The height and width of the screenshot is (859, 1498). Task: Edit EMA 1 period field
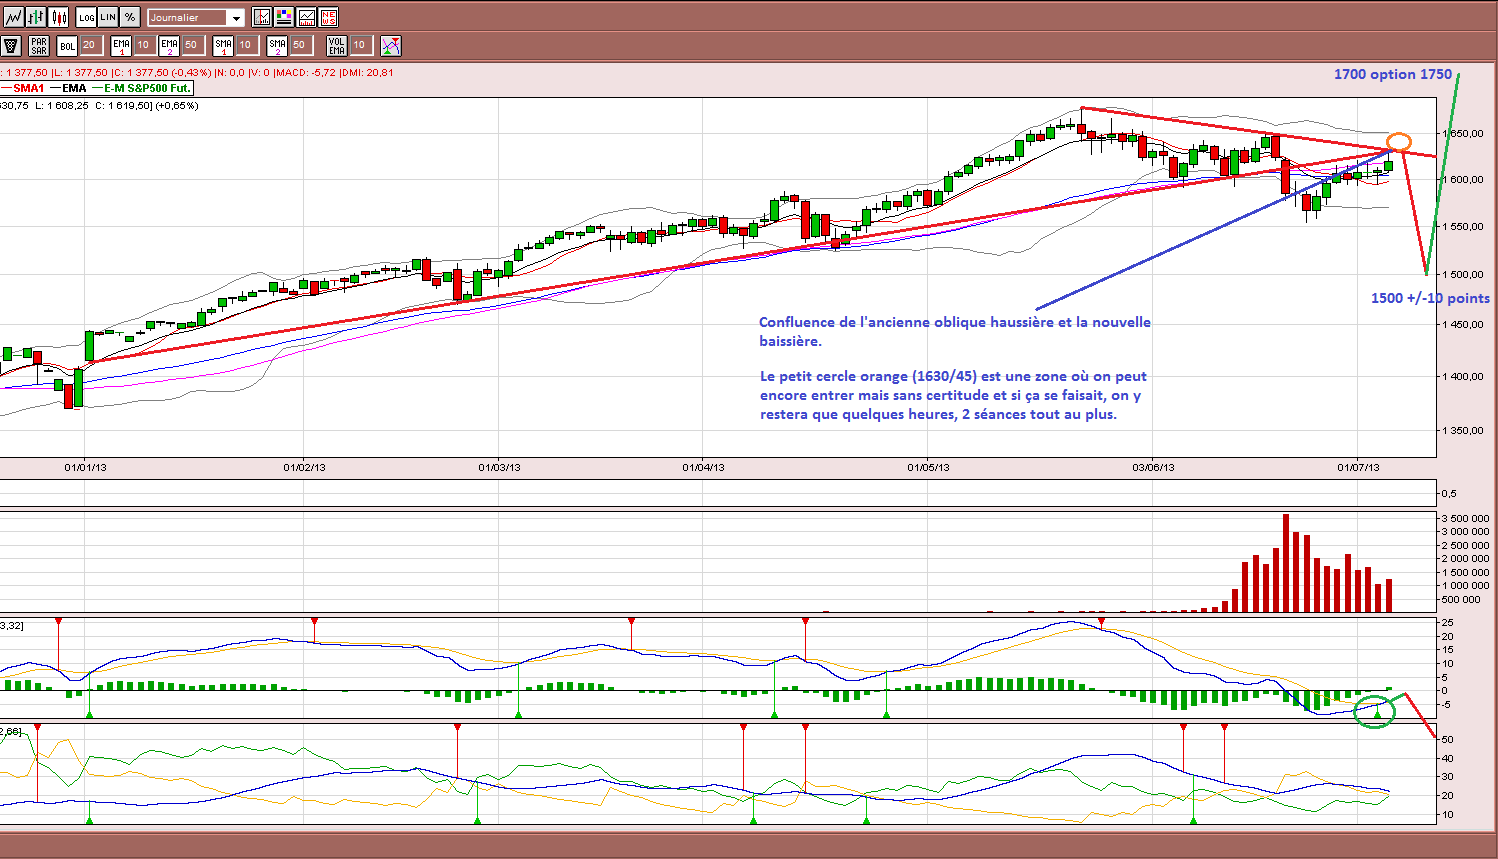coord(144,45)
